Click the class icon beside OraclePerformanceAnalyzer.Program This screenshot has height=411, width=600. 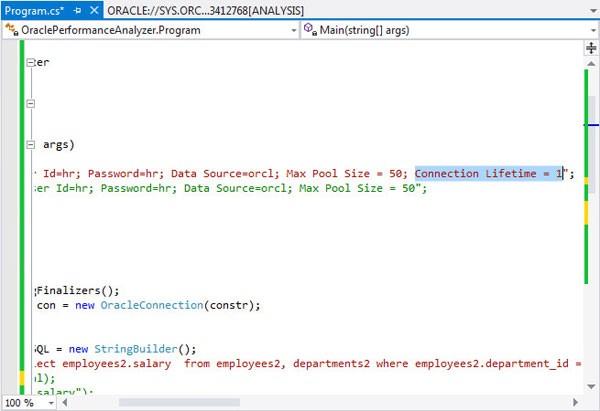pyautogui.click(x=11, y=30)
